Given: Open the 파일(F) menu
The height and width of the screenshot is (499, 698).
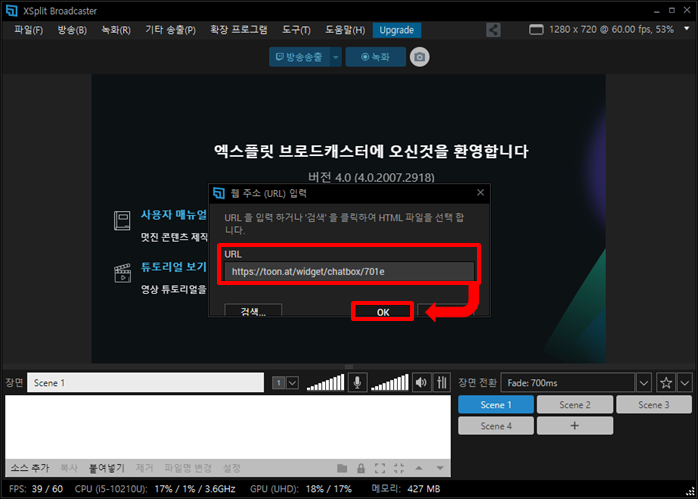Looking at the screenshot, I should (28, 30).
